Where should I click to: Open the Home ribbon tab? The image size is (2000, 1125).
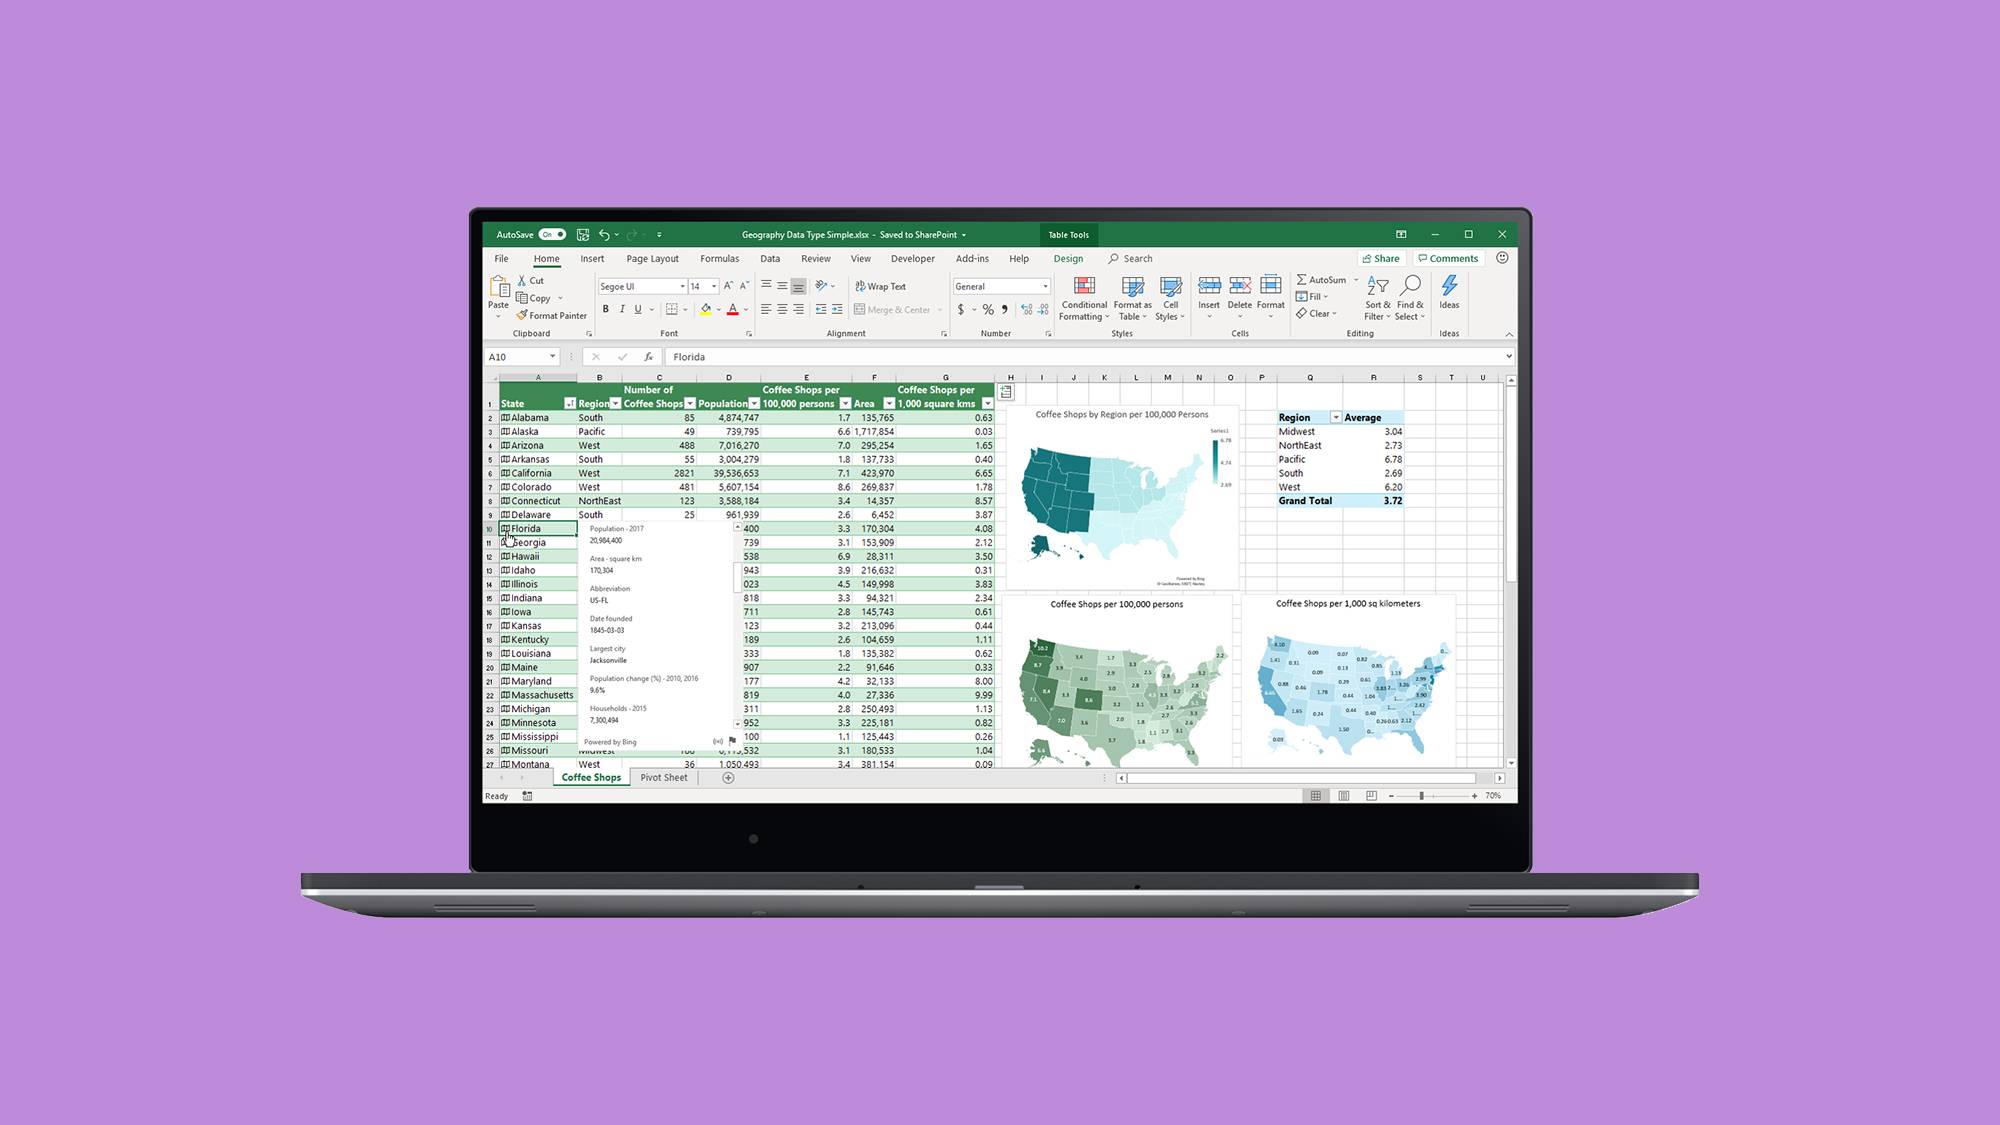[x=545, y=258]
